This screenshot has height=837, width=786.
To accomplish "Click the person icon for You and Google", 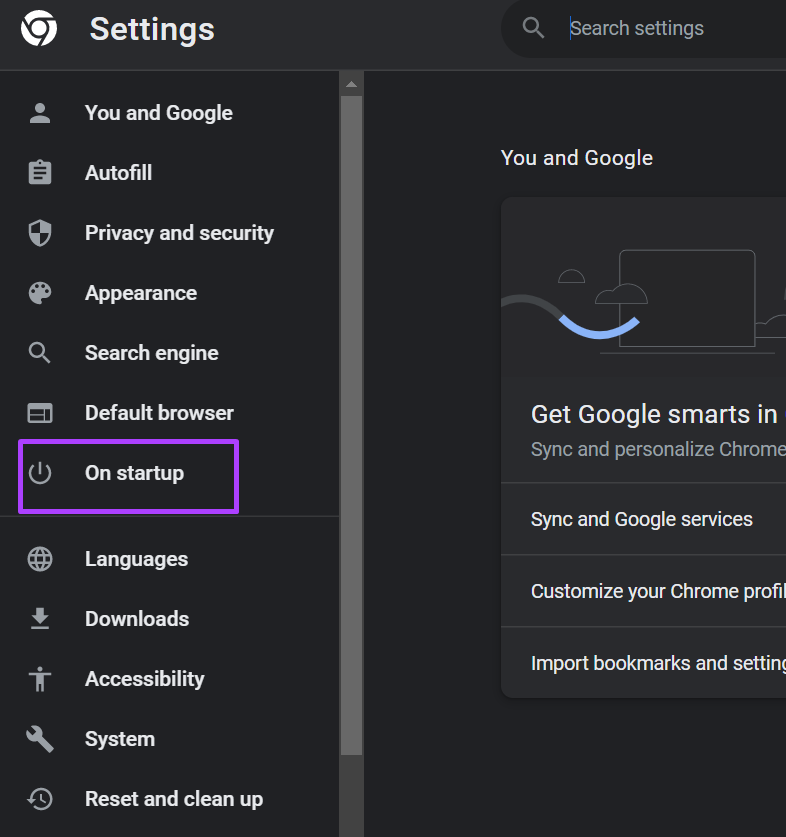I will point(40,113).
